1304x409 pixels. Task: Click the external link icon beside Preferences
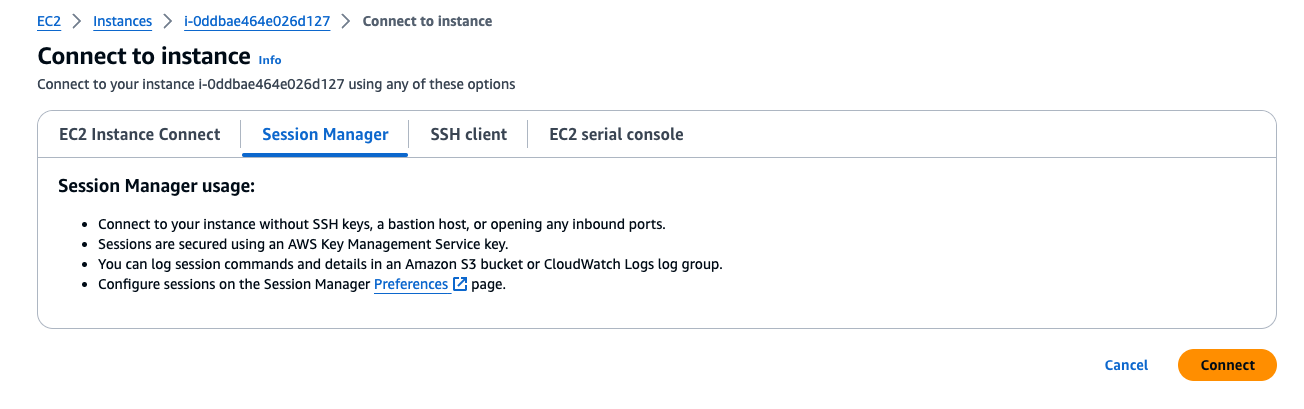point(460,285)
